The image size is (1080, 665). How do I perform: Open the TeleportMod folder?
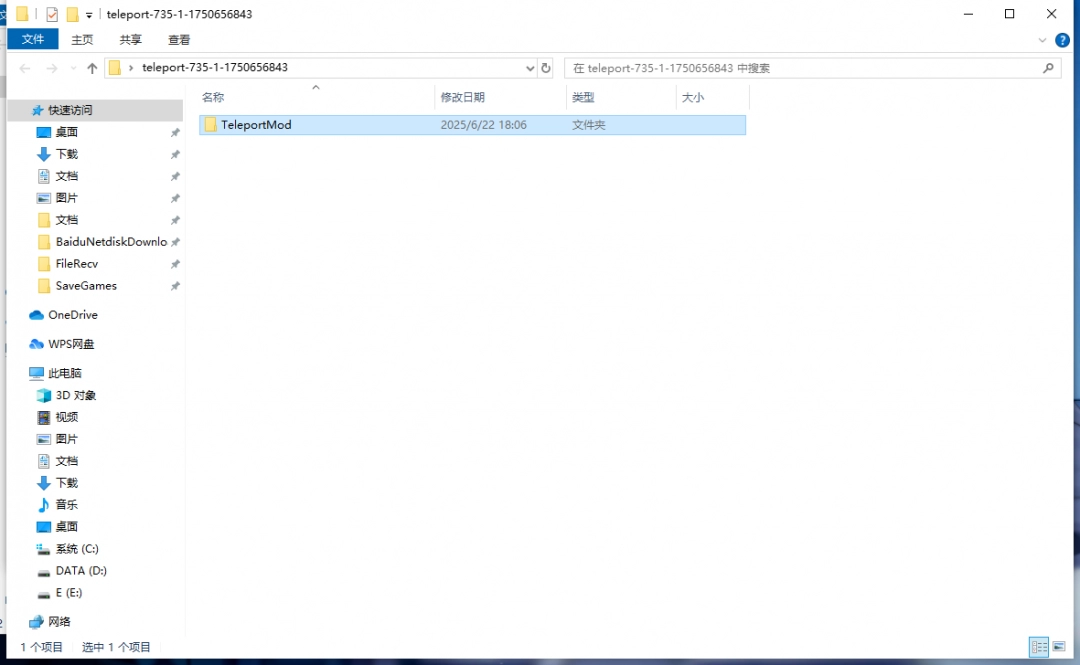256,125
